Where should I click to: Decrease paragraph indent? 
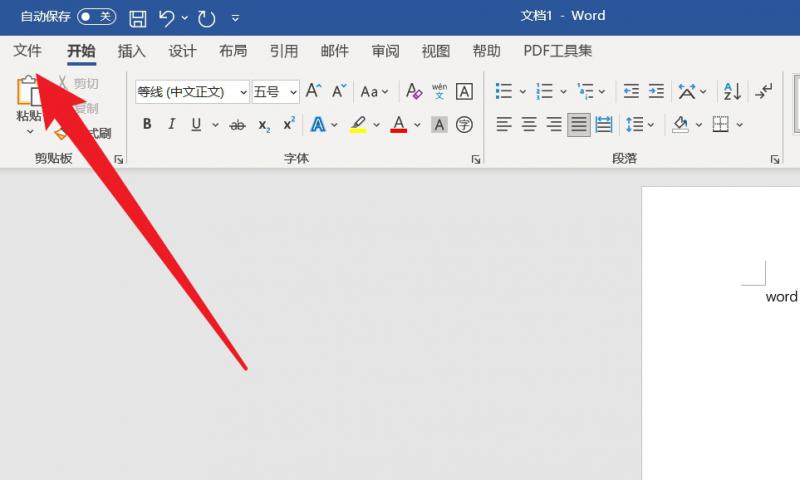click(631, 91)
